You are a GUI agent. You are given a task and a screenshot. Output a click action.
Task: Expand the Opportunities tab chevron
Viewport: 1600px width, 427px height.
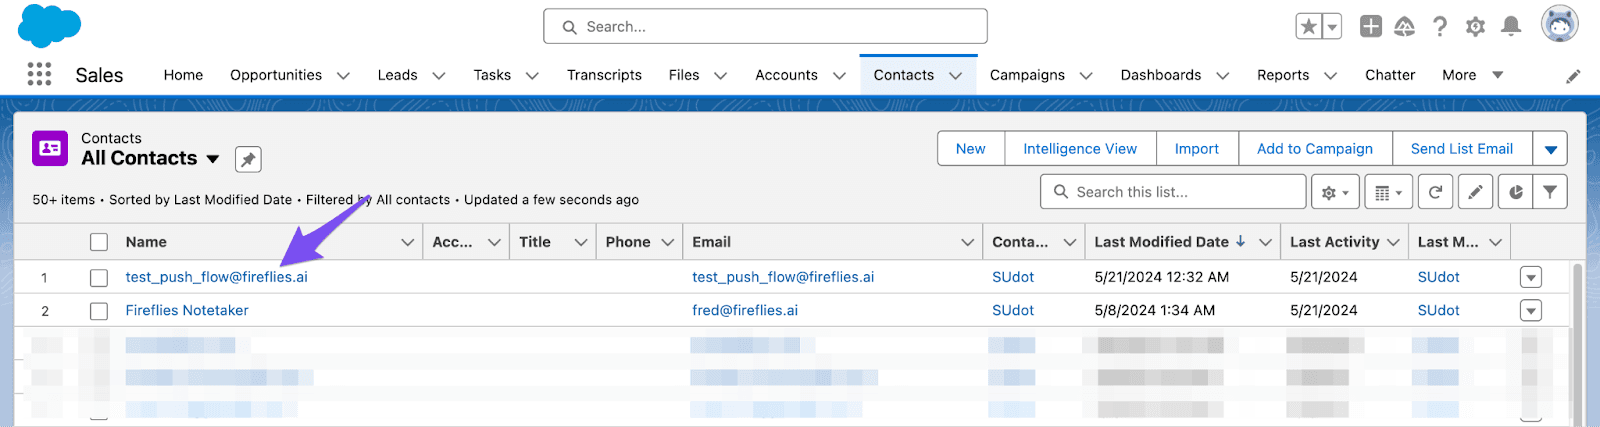343,75
